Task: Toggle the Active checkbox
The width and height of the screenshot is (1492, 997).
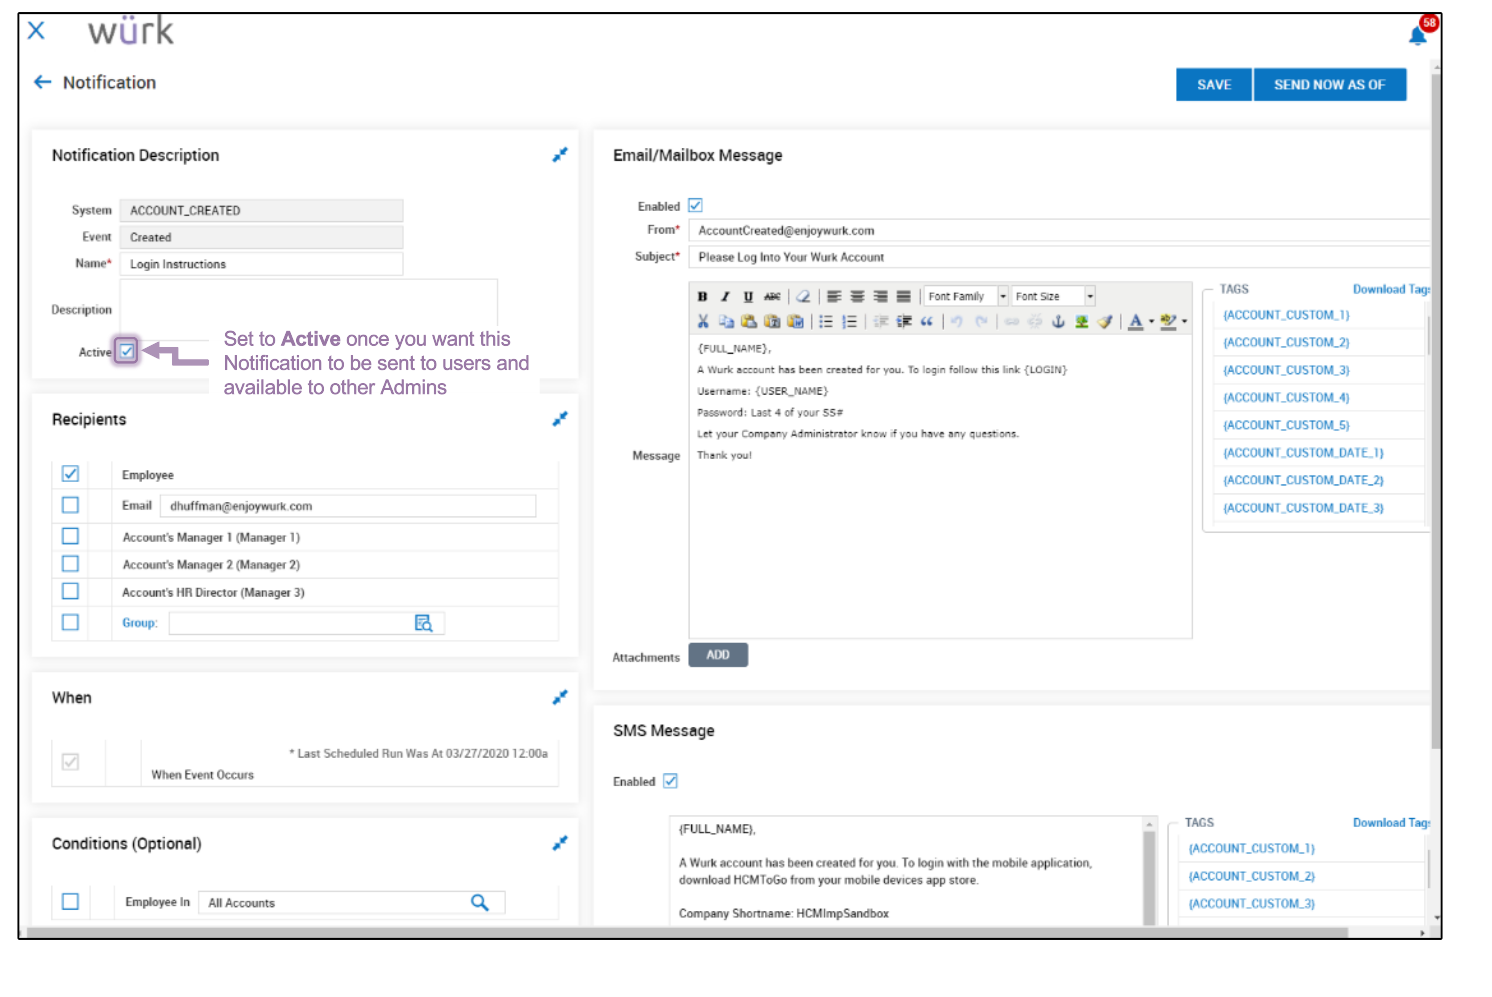Action: pyautogui.click(x=127, y=351)
